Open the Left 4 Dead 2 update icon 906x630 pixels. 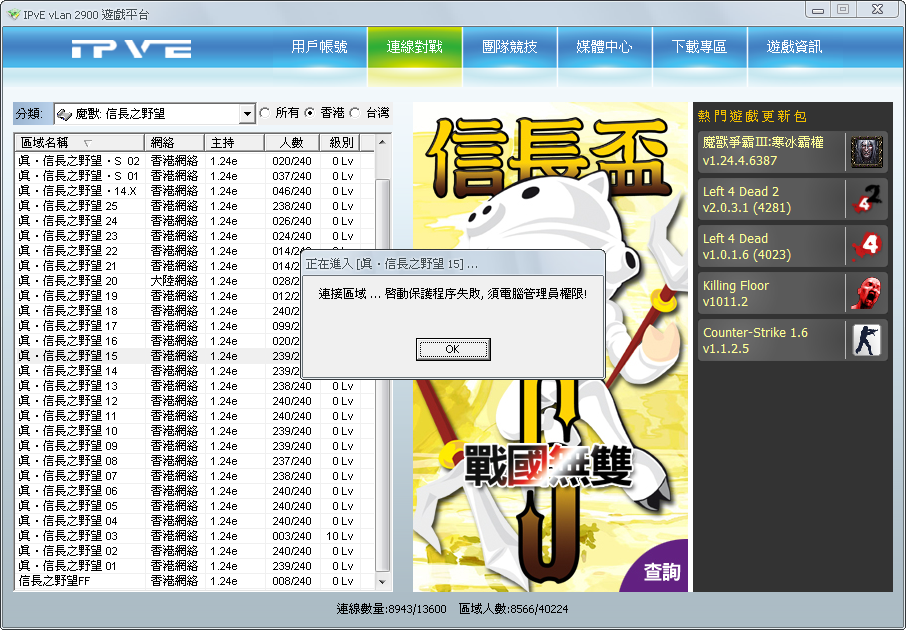coord(867,199)
